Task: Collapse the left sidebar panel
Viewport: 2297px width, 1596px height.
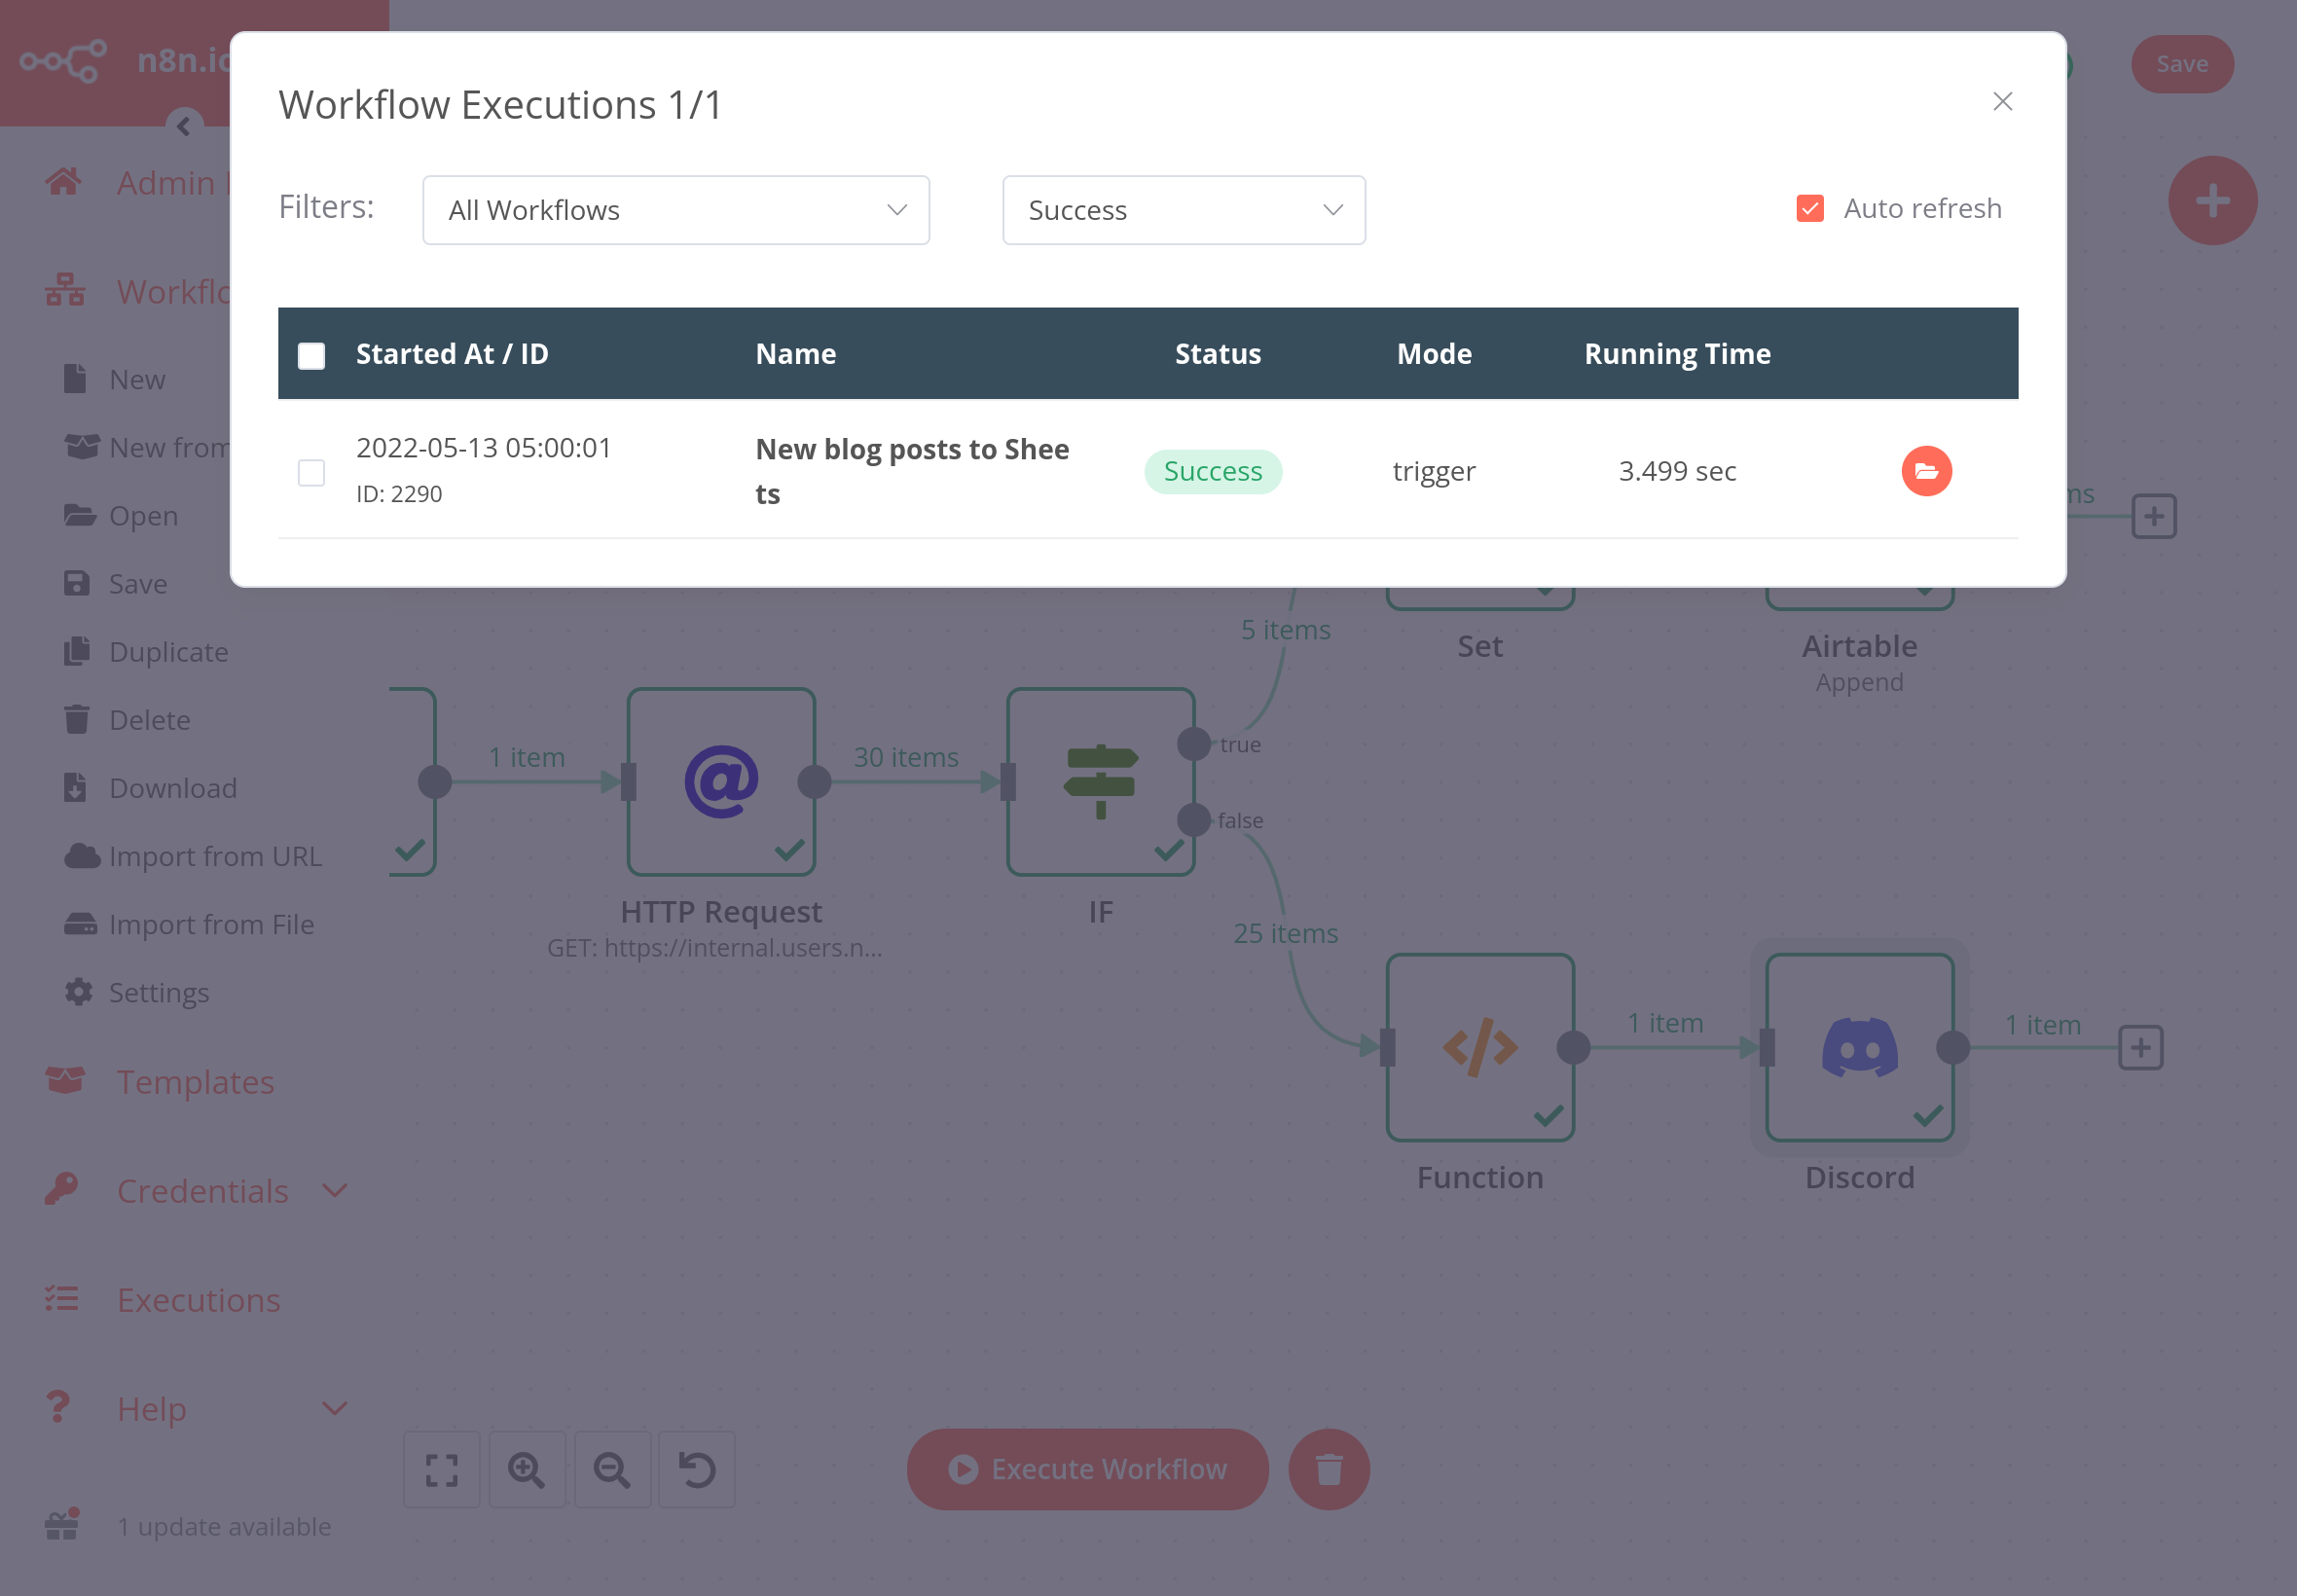Action: point(183,126)
